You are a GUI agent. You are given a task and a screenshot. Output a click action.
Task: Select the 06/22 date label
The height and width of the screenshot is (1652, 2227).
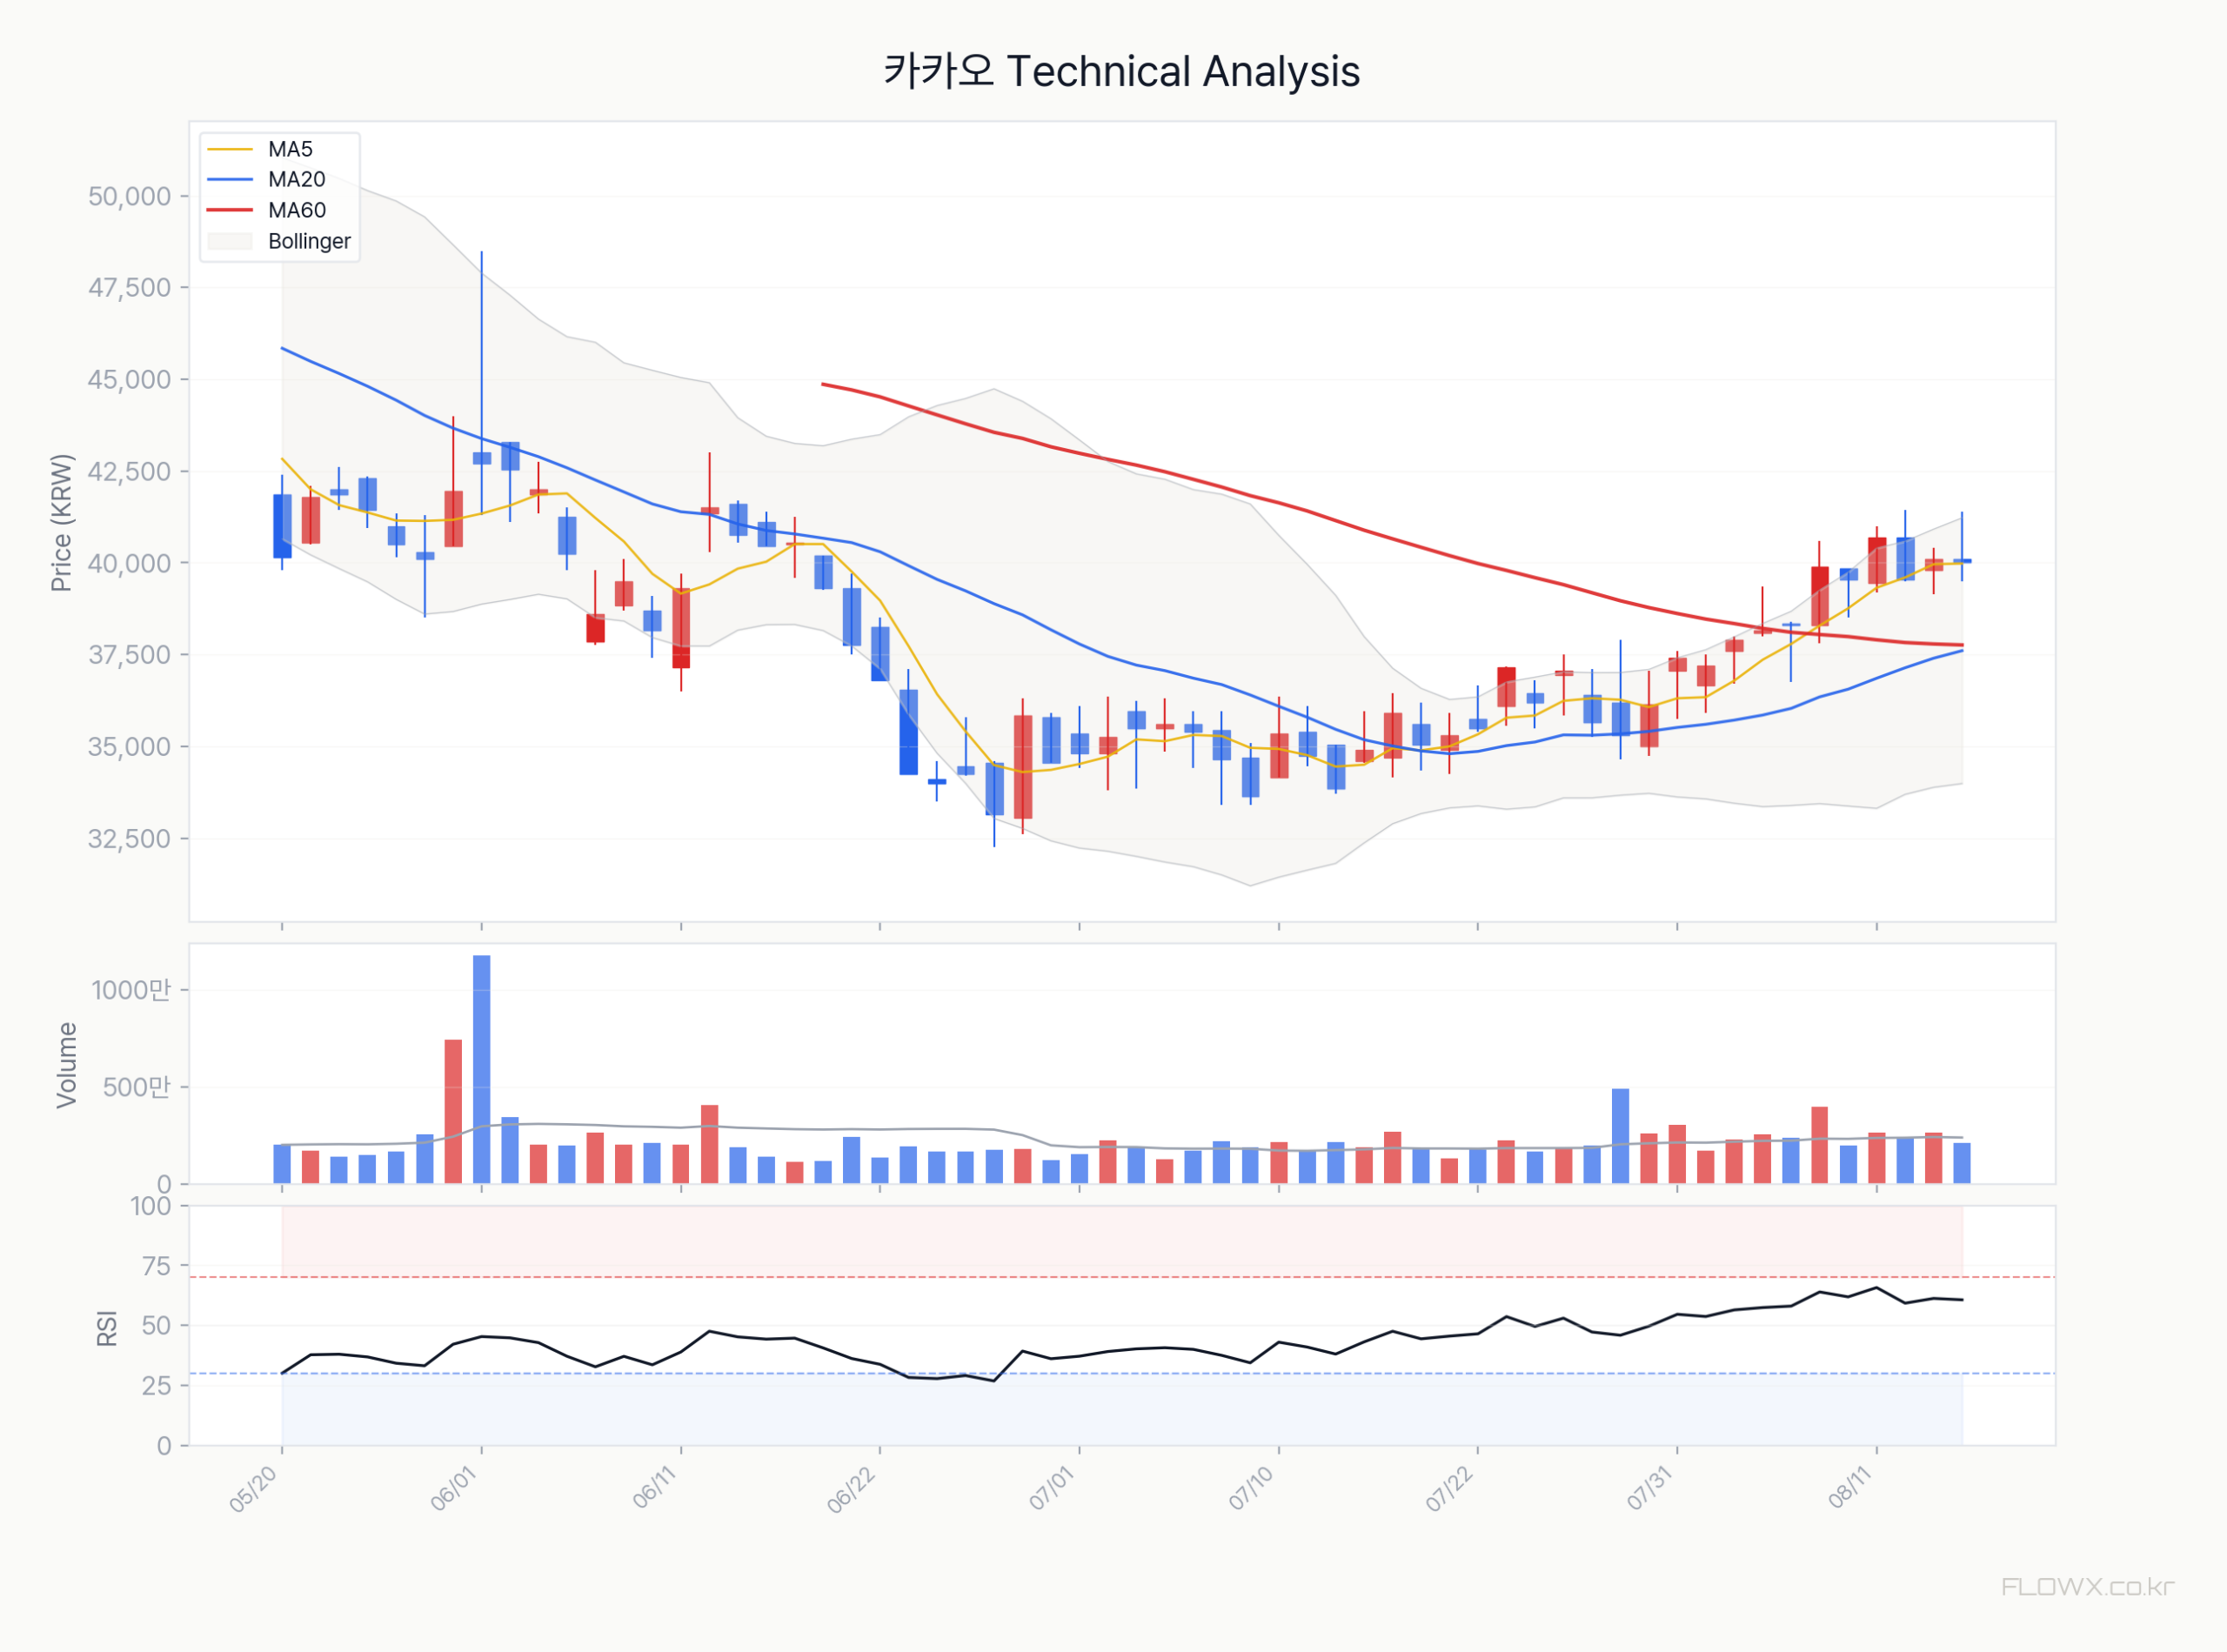(x=852, y=1489)
